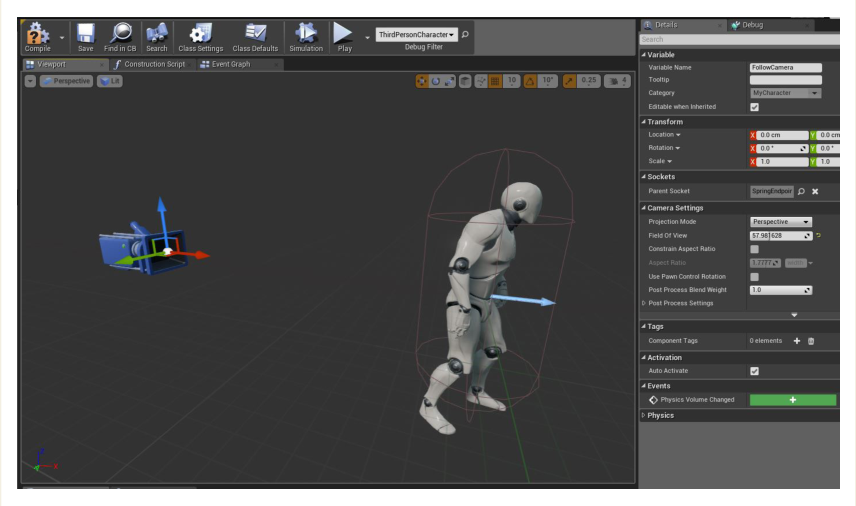Open the Compile options arrow

pos(62,38)
